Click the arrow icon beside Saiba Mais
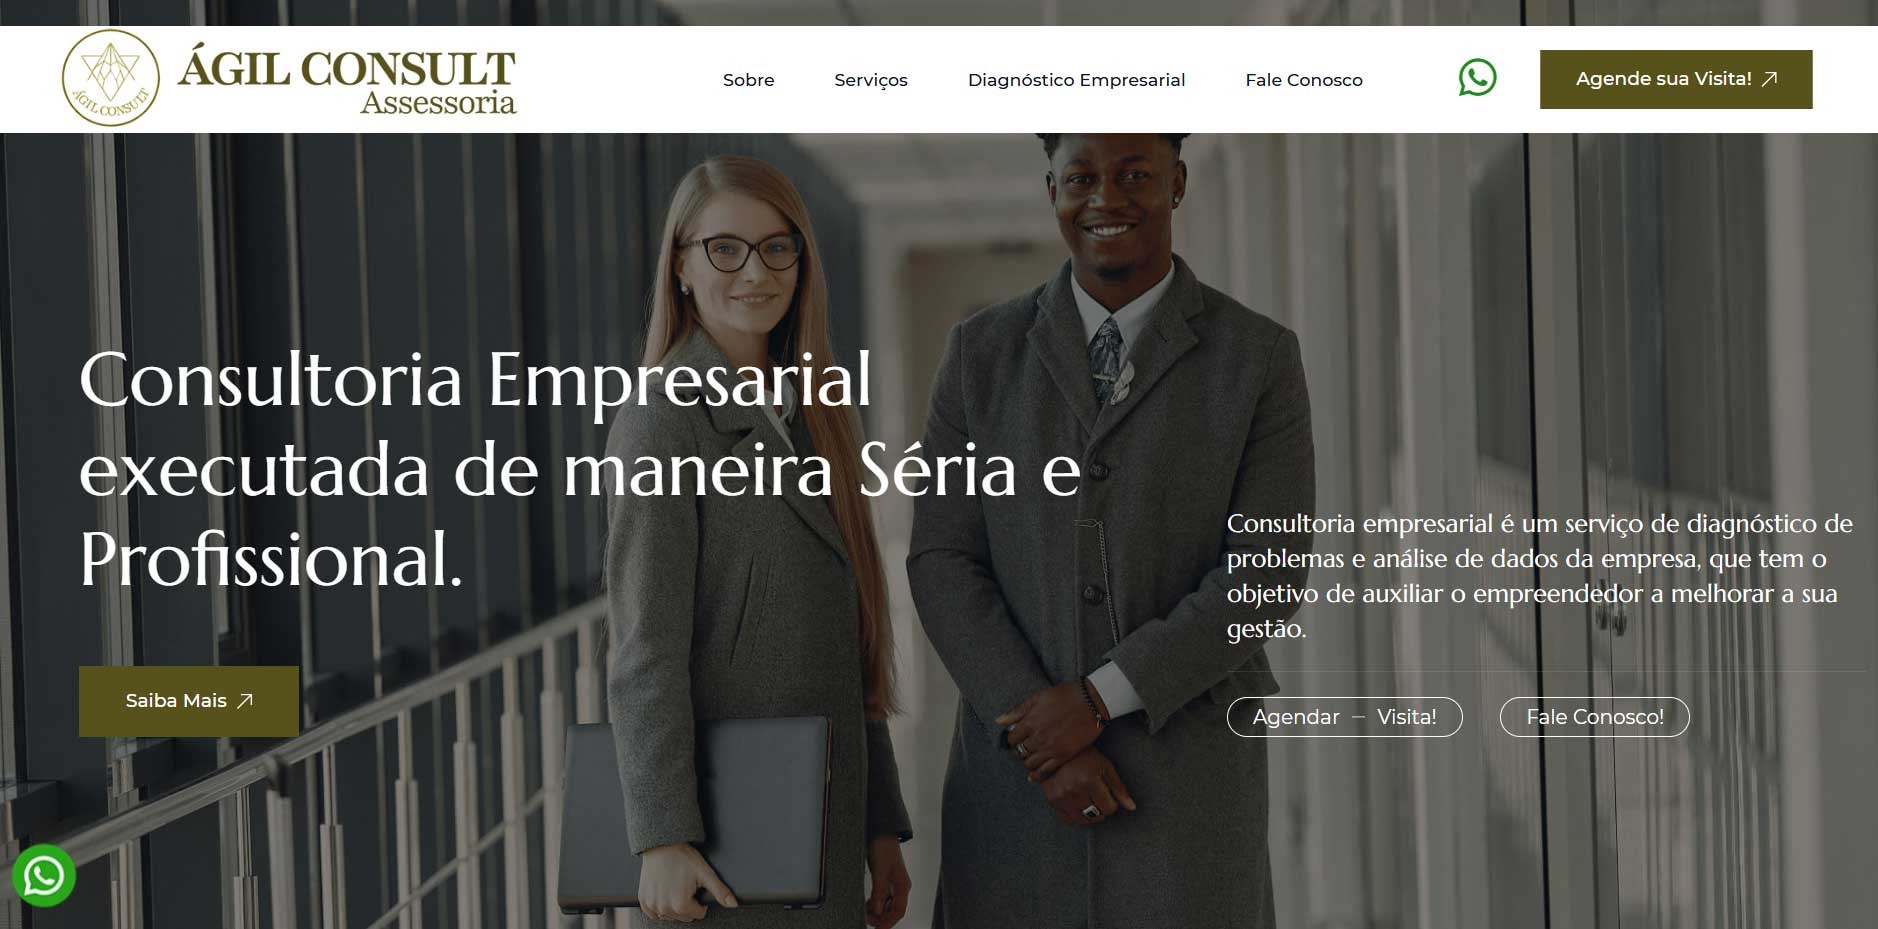The width and height of the screenshot is (1878, 929). click(x=245, y=701)
